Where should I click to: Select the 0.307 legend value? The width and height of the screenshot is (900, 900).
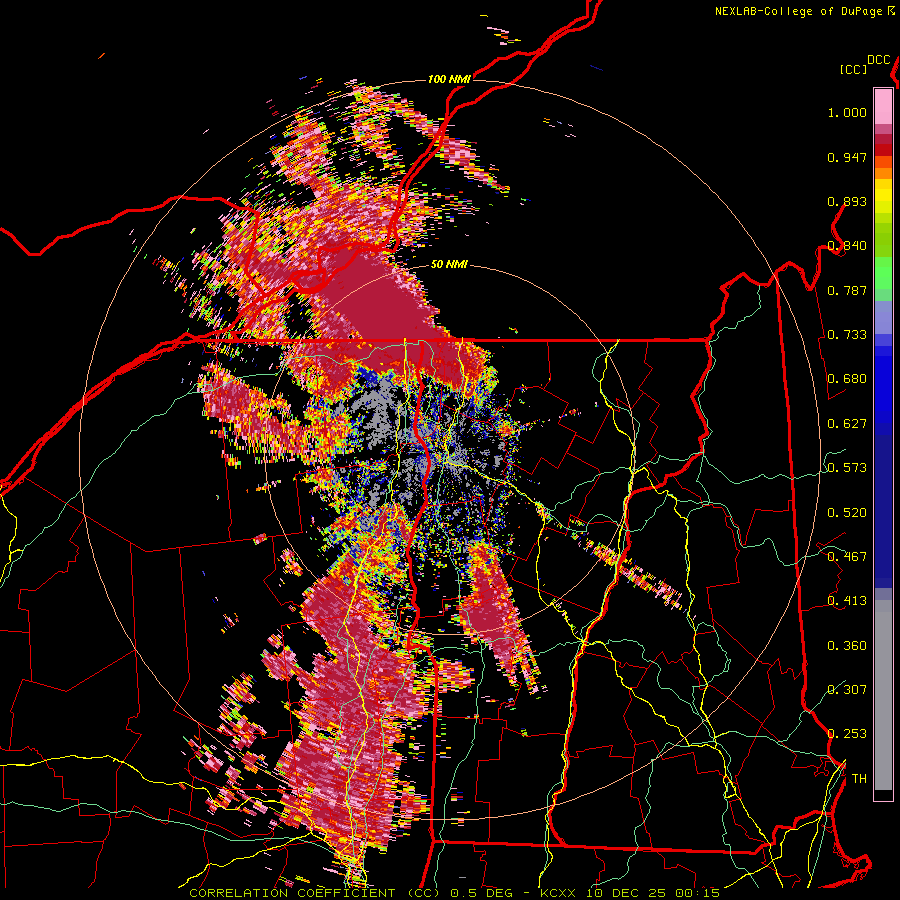coord(847,690)
